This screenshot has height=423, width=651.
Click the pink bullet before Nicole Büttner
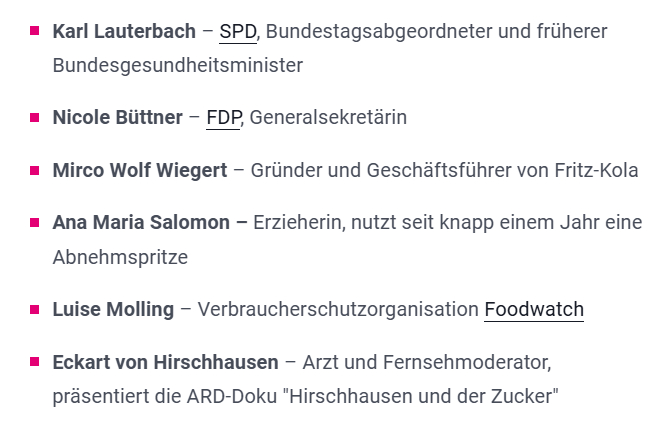[35, 118]
